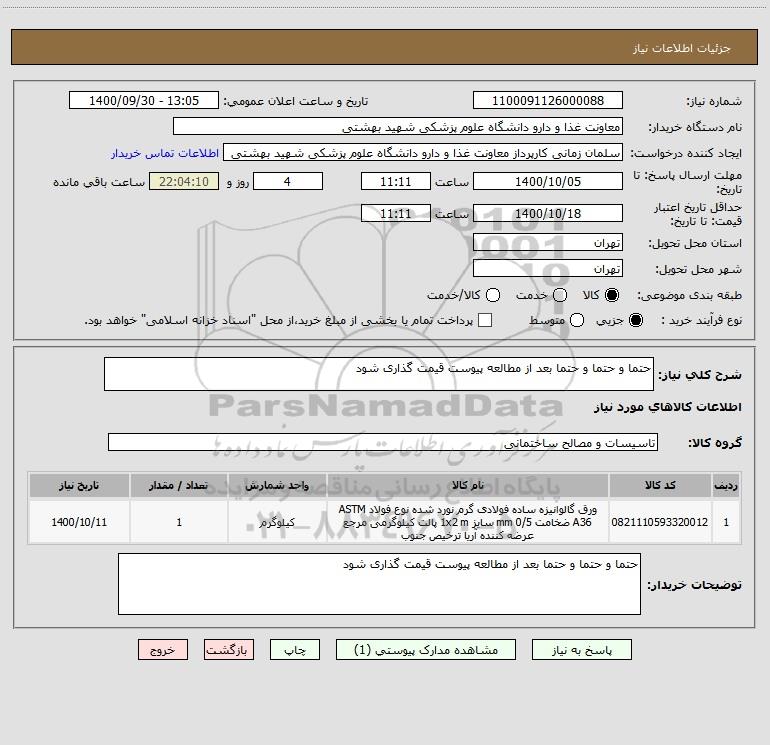Click the واحد شمارش column header
Image resolution: width=770 pixels, height=745 pixels.
tap(277, 485)
